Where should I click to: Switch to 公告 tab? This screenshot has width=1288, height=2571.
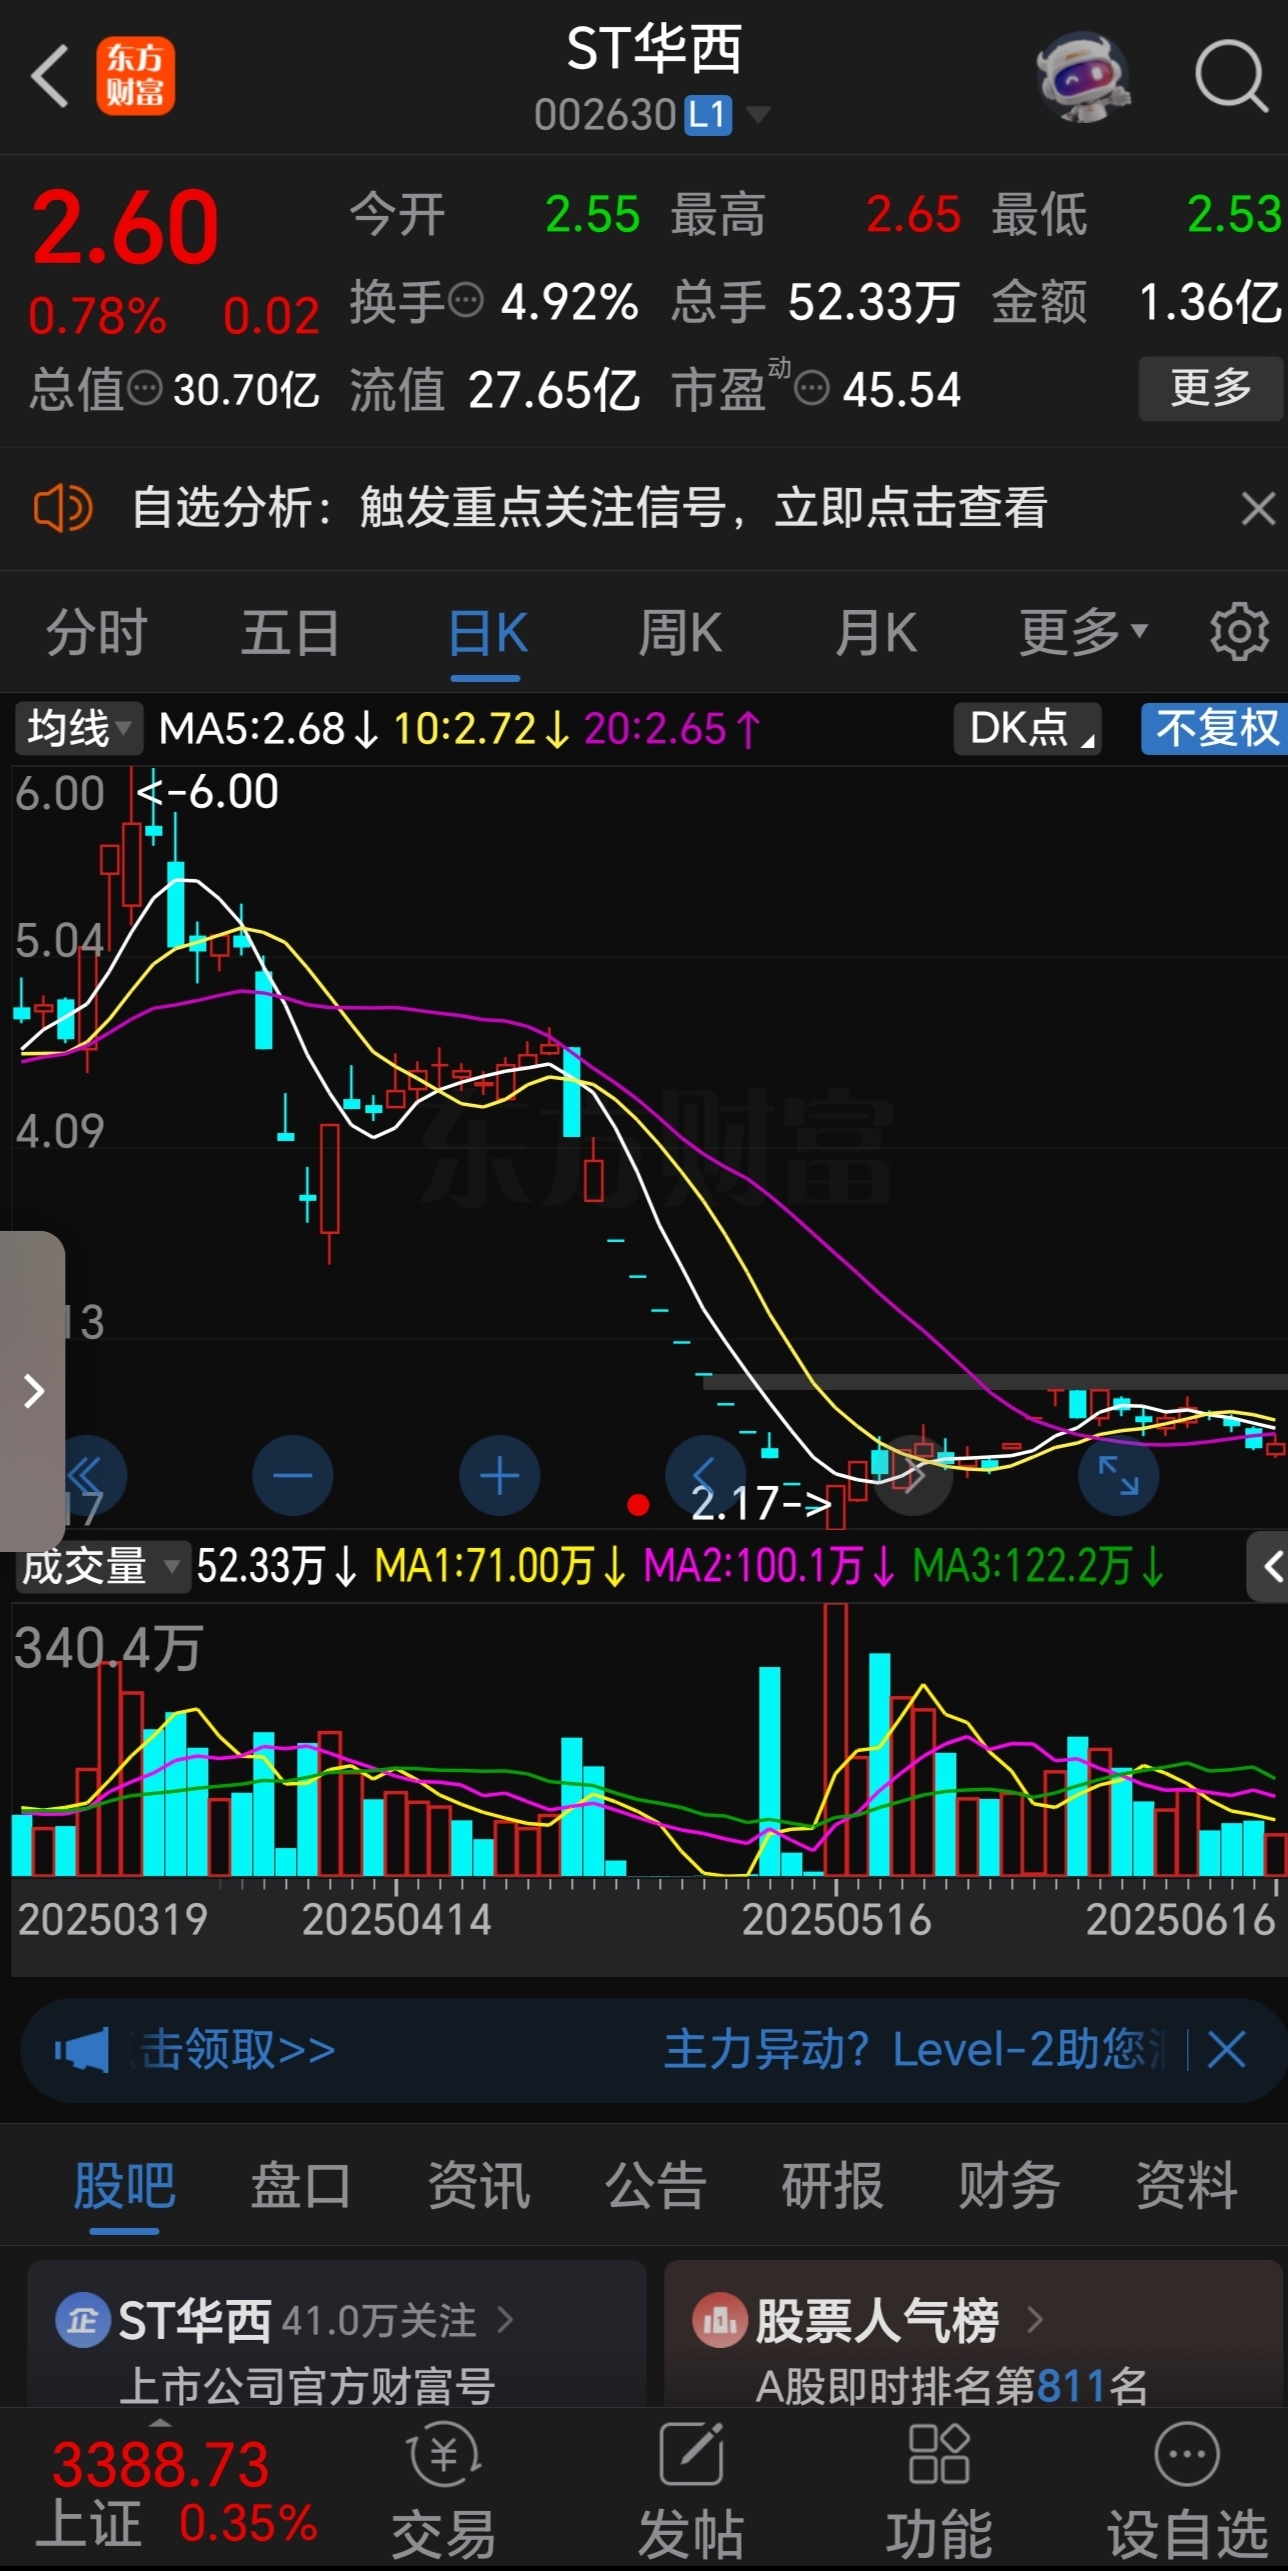tap(656, 2185)
